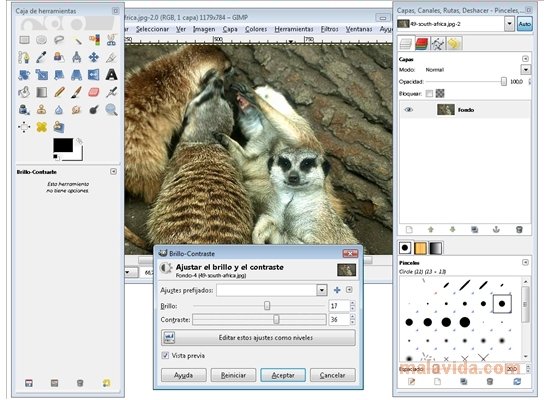The image size is (550, 400).
Task: Select the Text tool
Action: coord(111,75)
